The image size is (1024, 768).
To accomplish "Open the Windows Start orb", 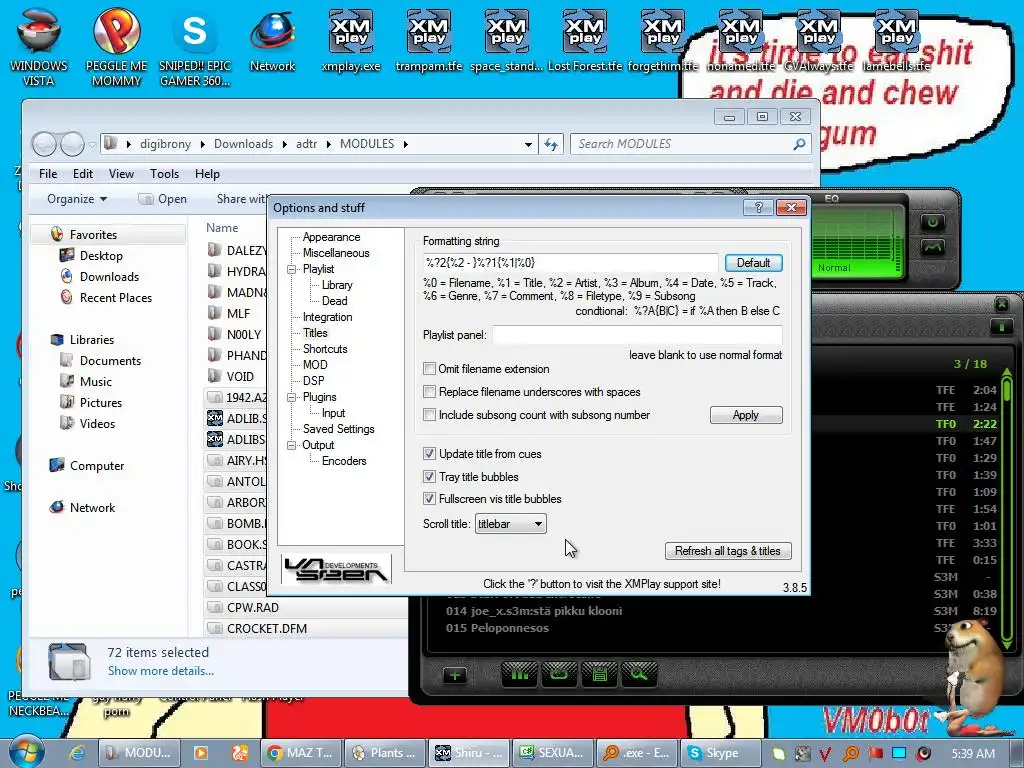I will coord(26,751).
